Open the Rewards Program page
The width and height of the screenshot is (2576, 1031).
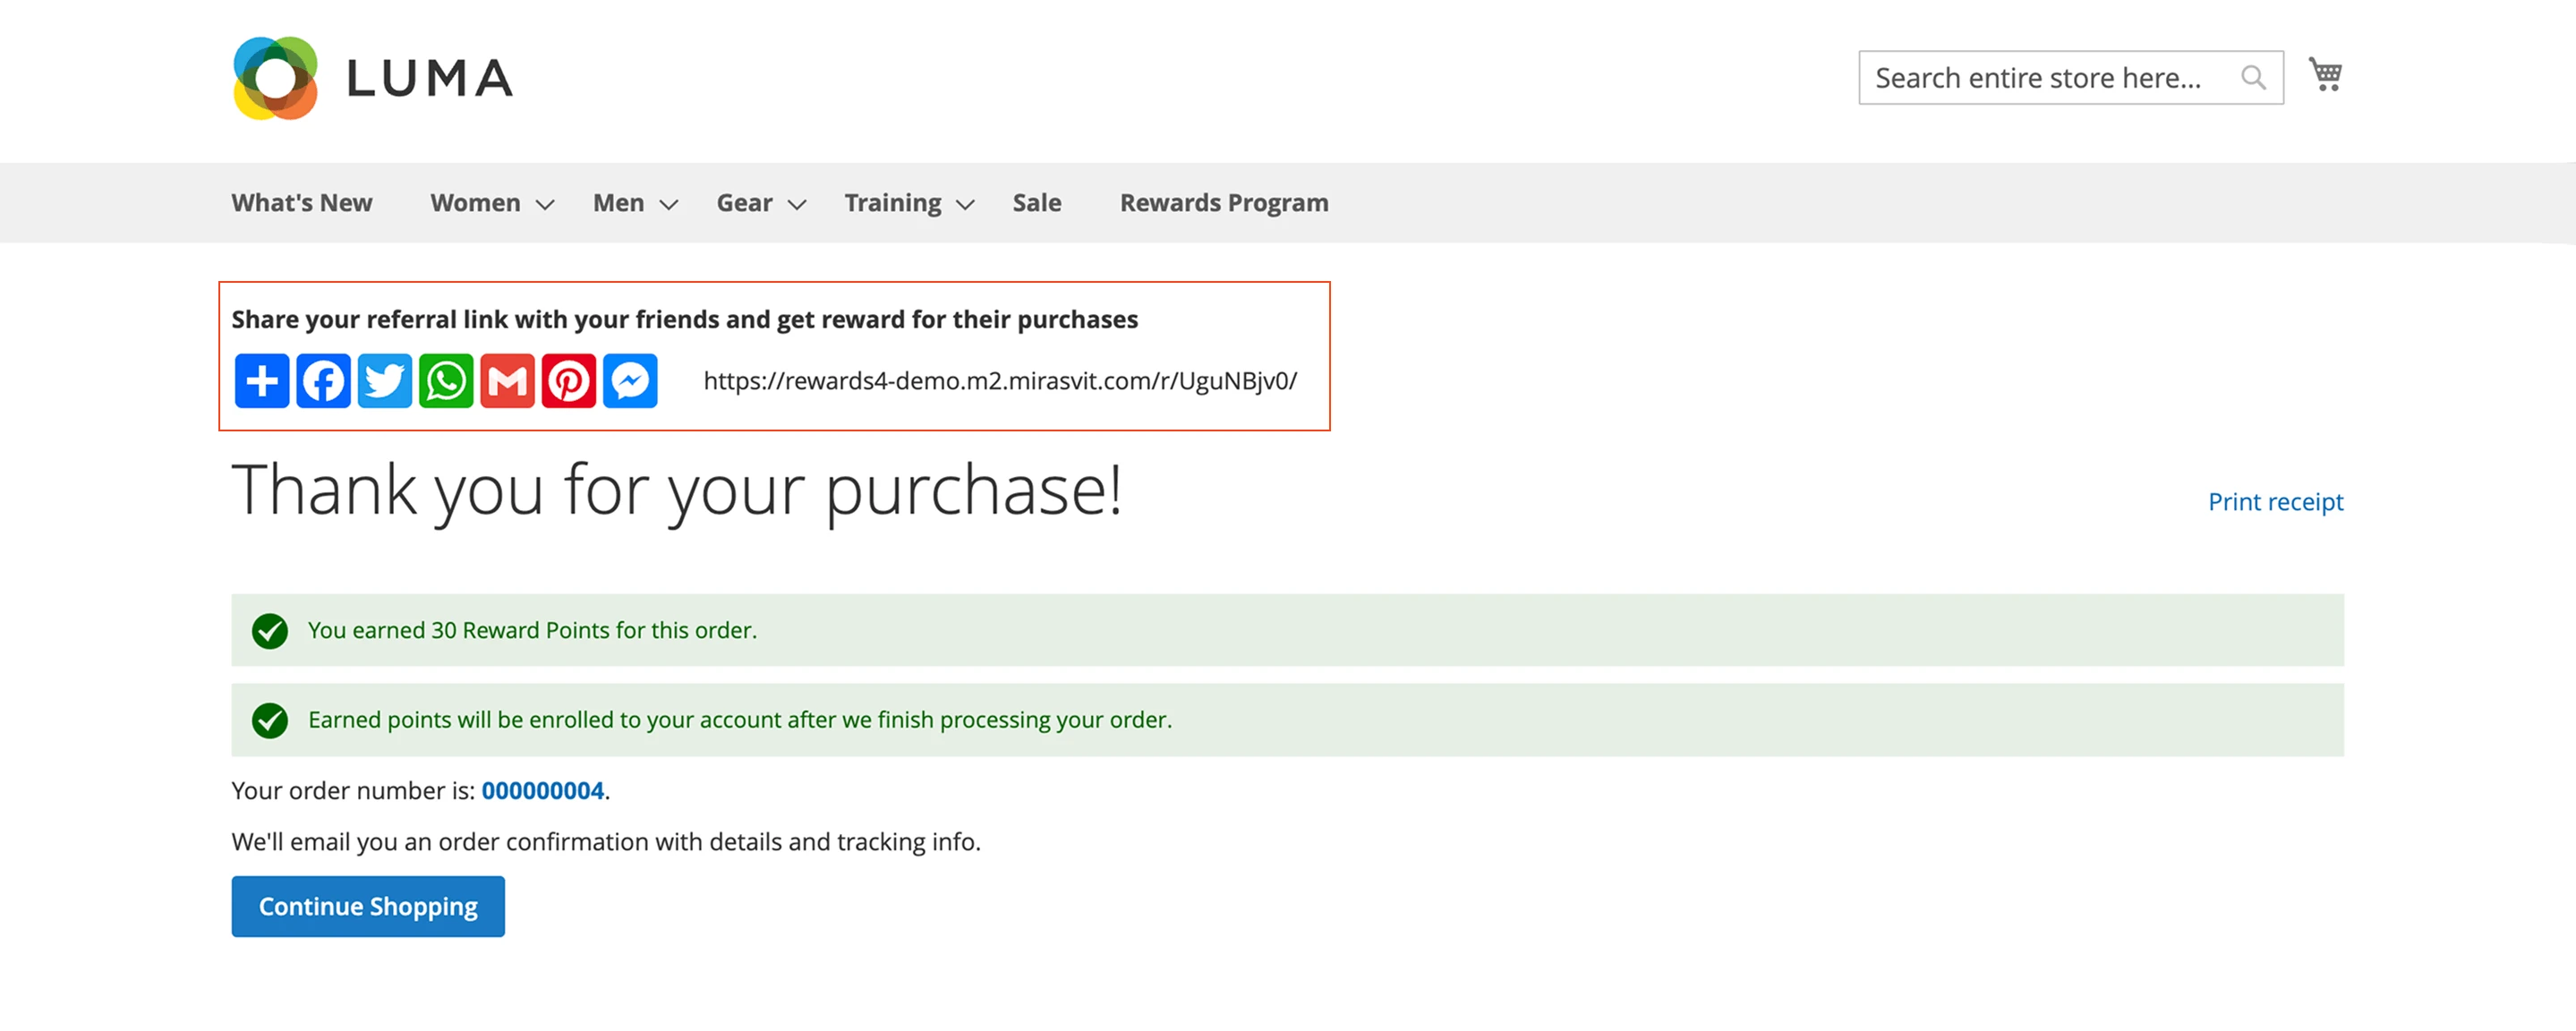click(x=1223, y=203)
